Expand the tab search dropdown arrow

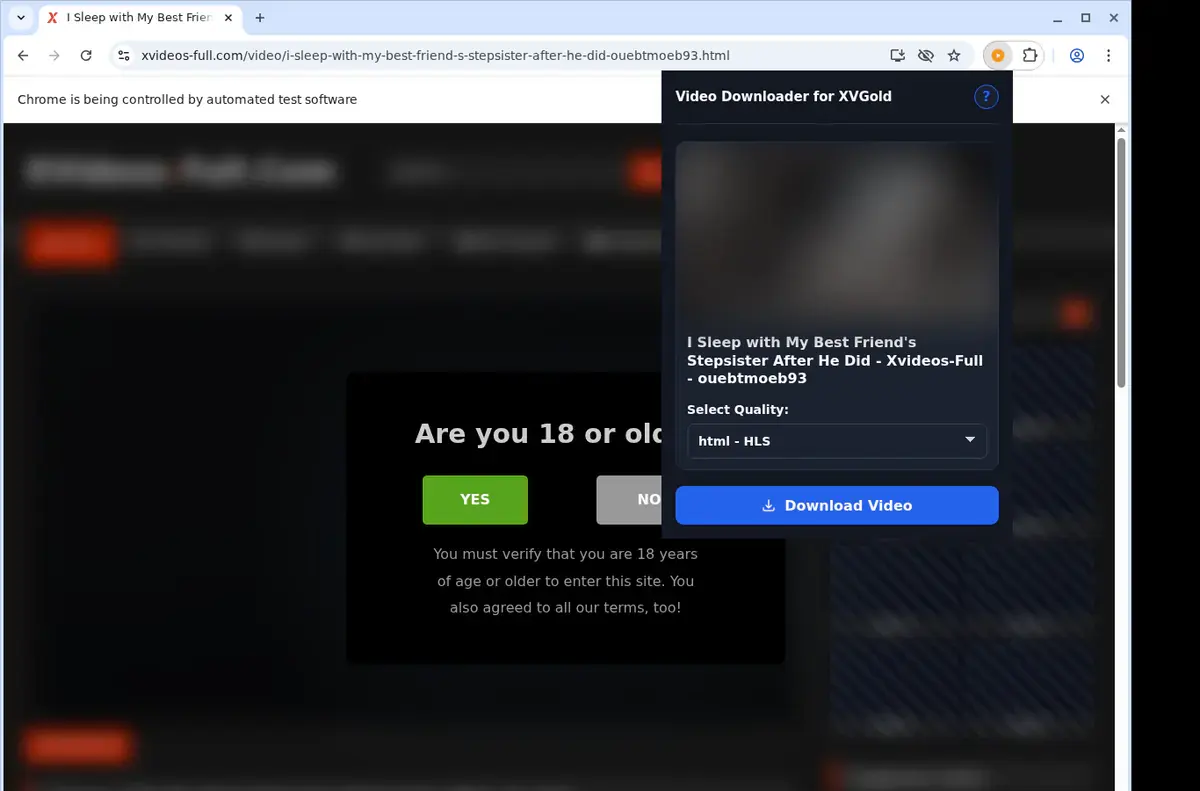[21, 18]
